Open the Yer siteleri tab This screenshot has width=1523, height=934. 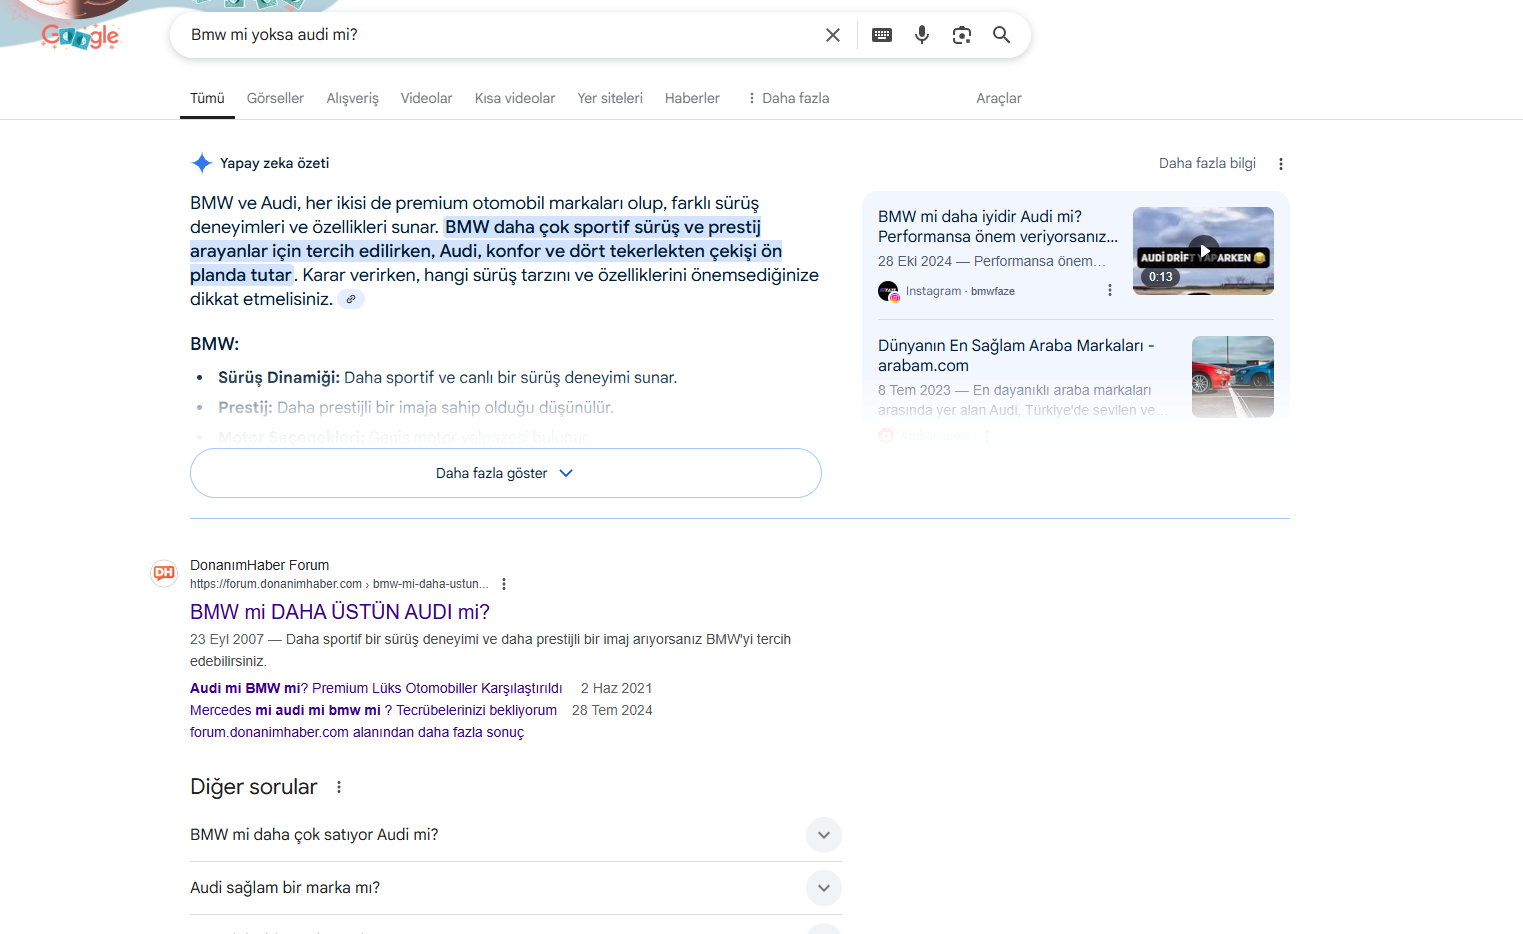point(610,98)
